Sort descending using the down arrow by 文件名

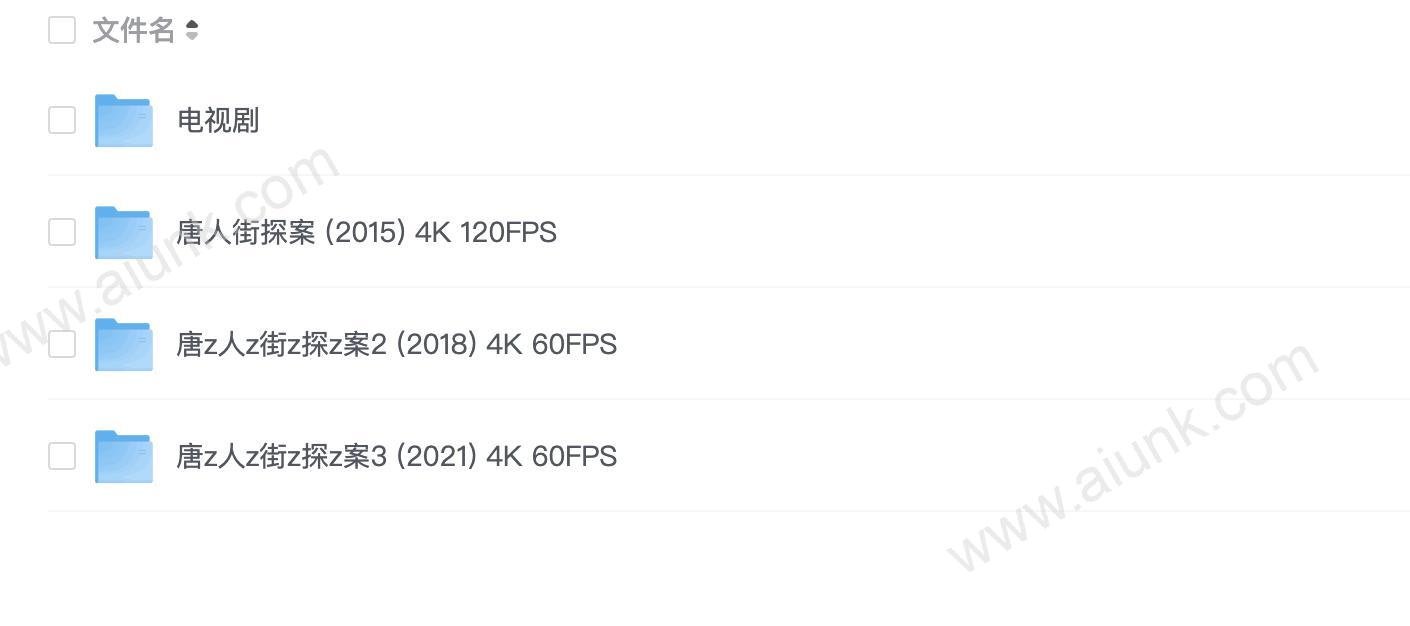[x=192, y=37]
